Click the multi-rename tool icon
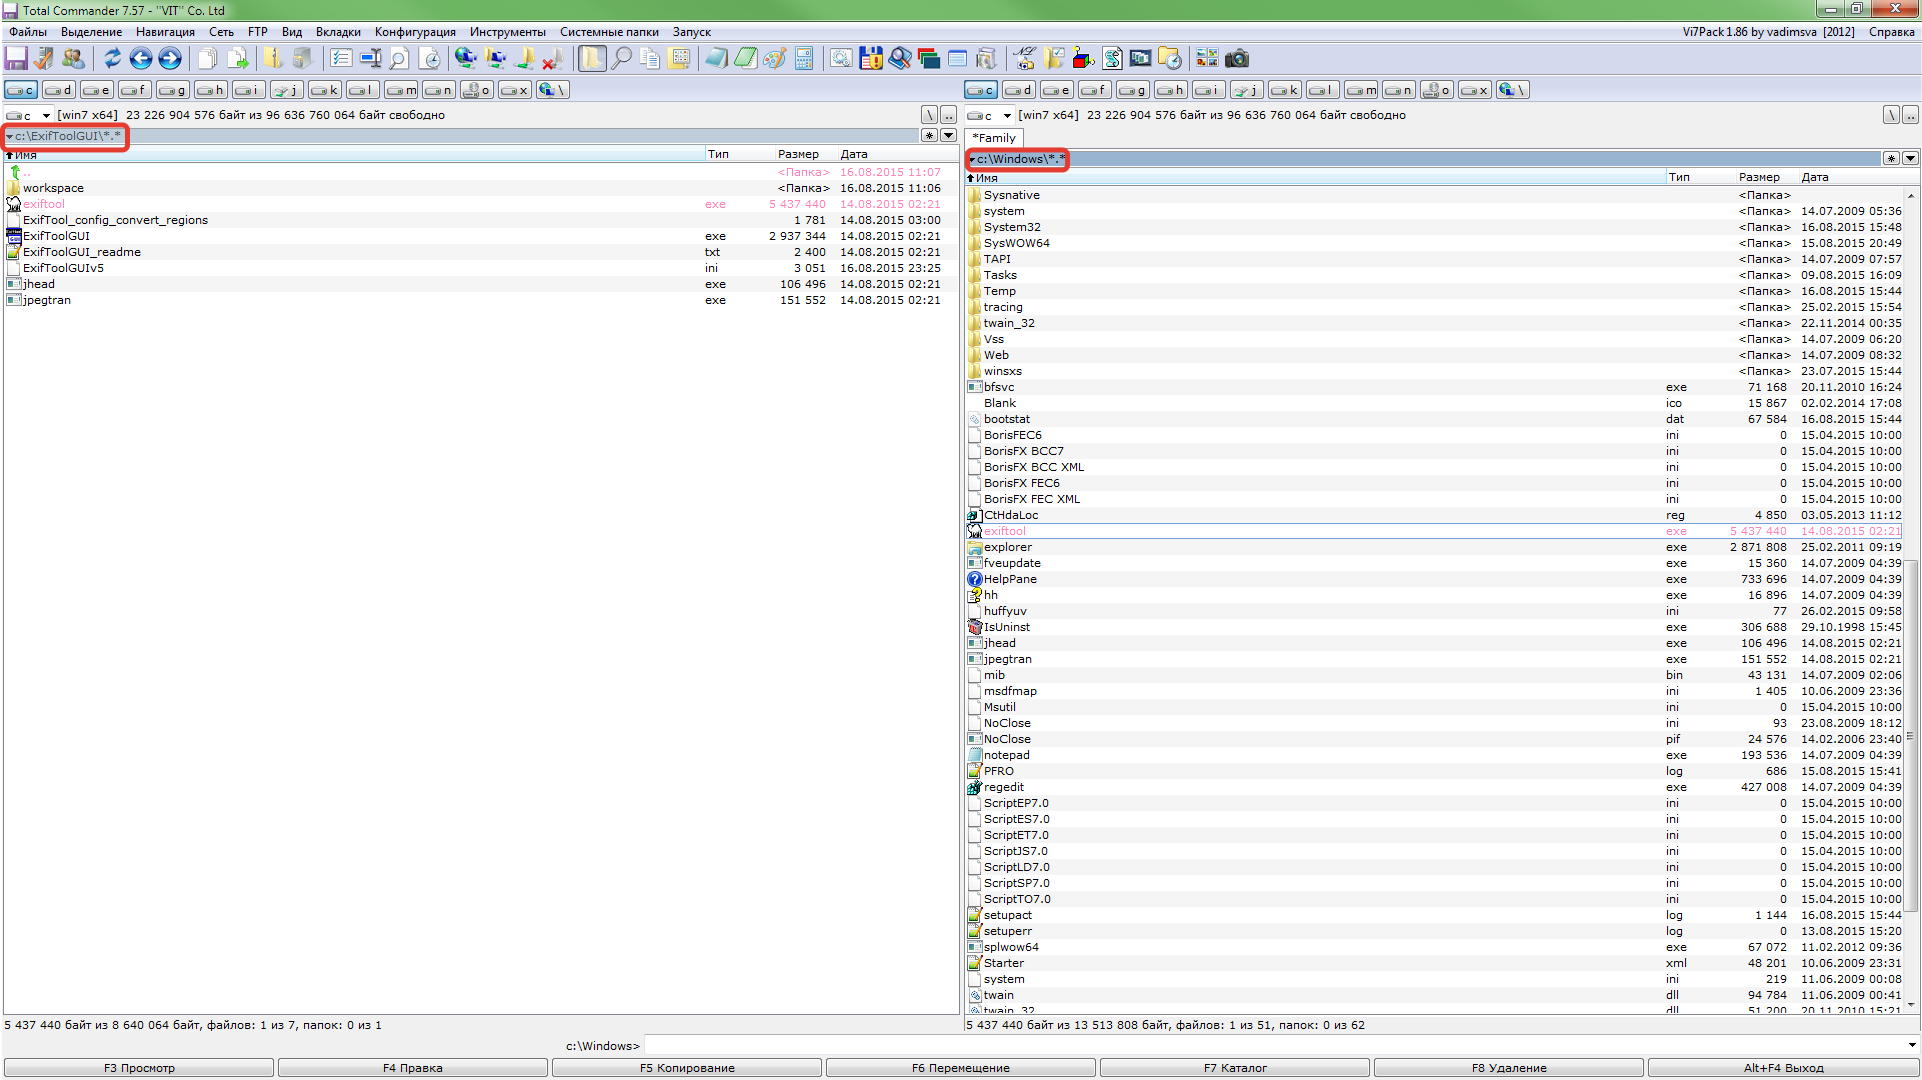Screen dimensions: 1922x1080 click(x=370, y=58)
